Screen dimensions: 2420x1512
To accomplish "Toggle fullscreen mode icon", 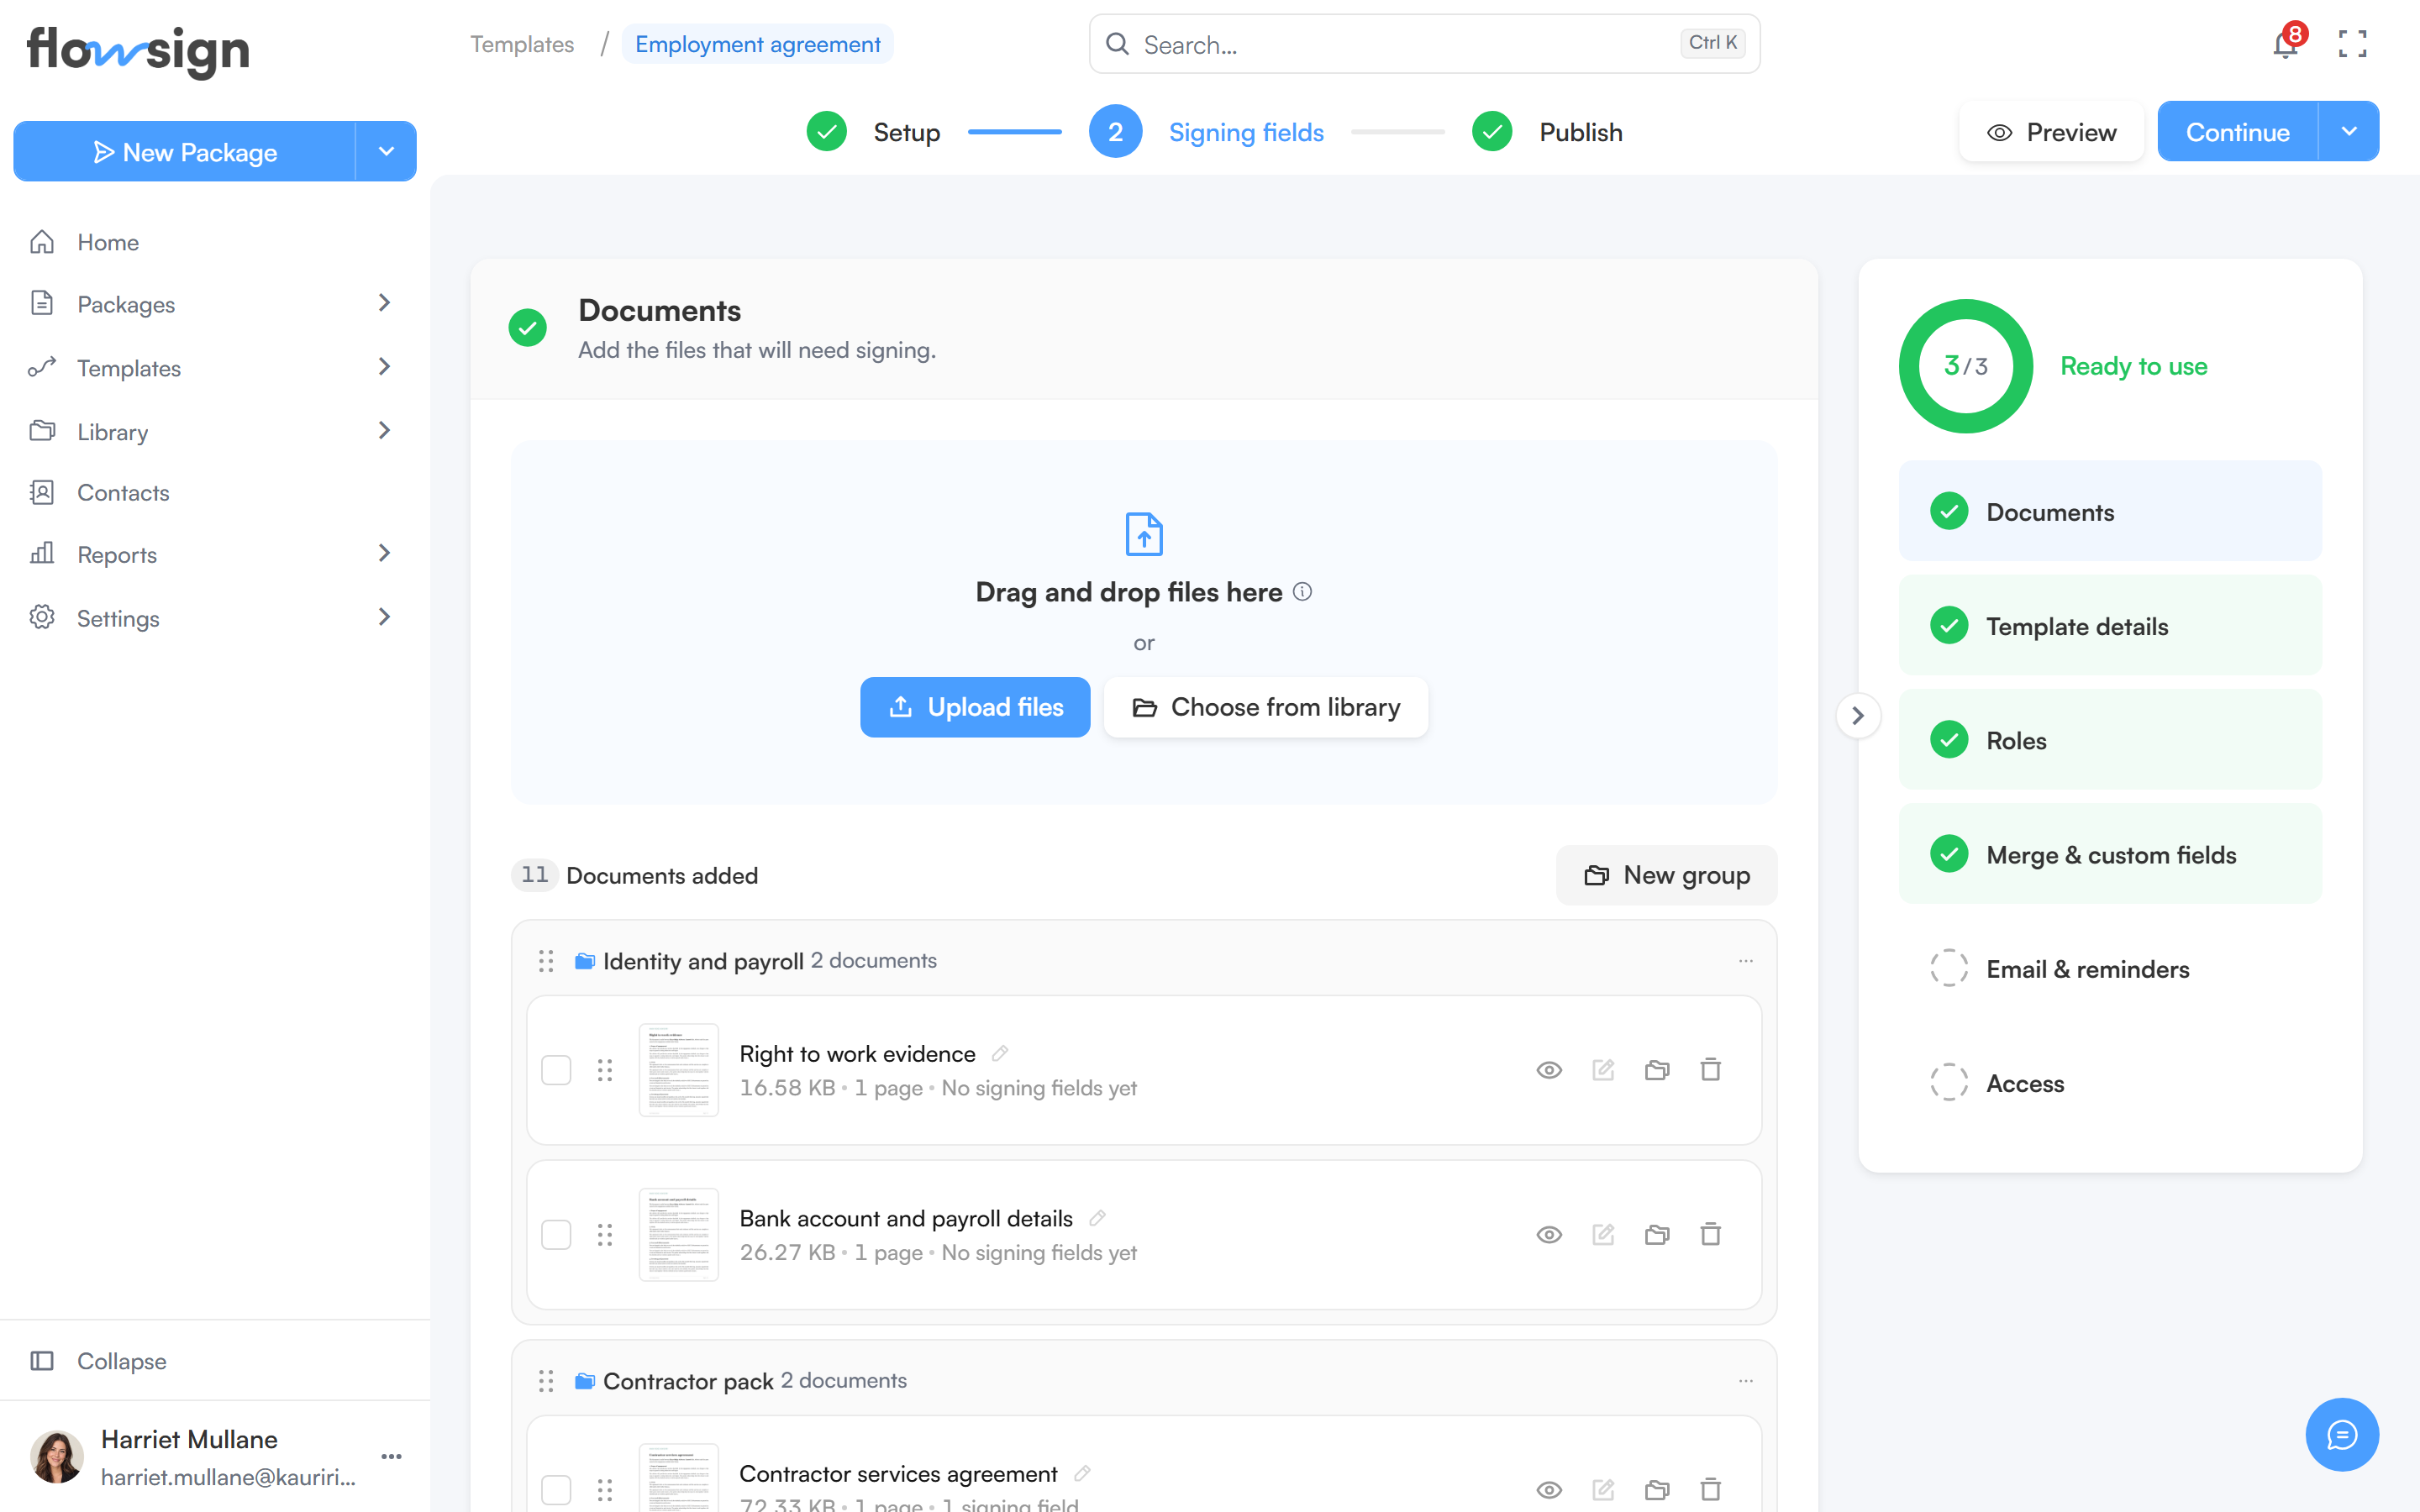I will pyautogui.click(x=2352, y=44).
